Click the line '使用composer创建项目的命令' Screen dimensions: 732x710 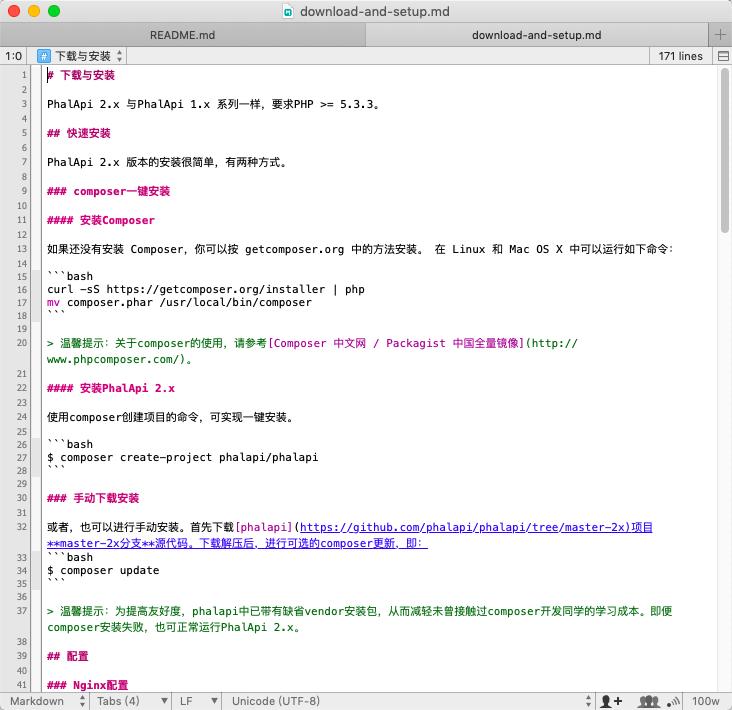click(170, 417)
